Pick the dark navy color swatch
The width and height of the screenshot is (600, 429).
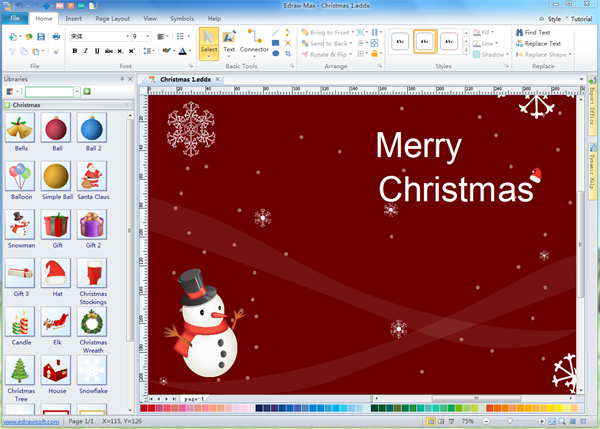(259, 408)
